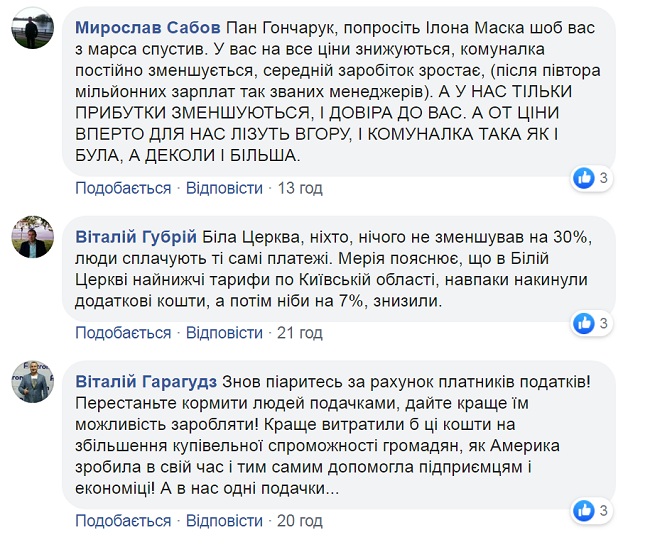Viewport: 650px width, 547px height.
Task: Open Мирослав Сабов's profile picture
Action: tap(32, 28)
